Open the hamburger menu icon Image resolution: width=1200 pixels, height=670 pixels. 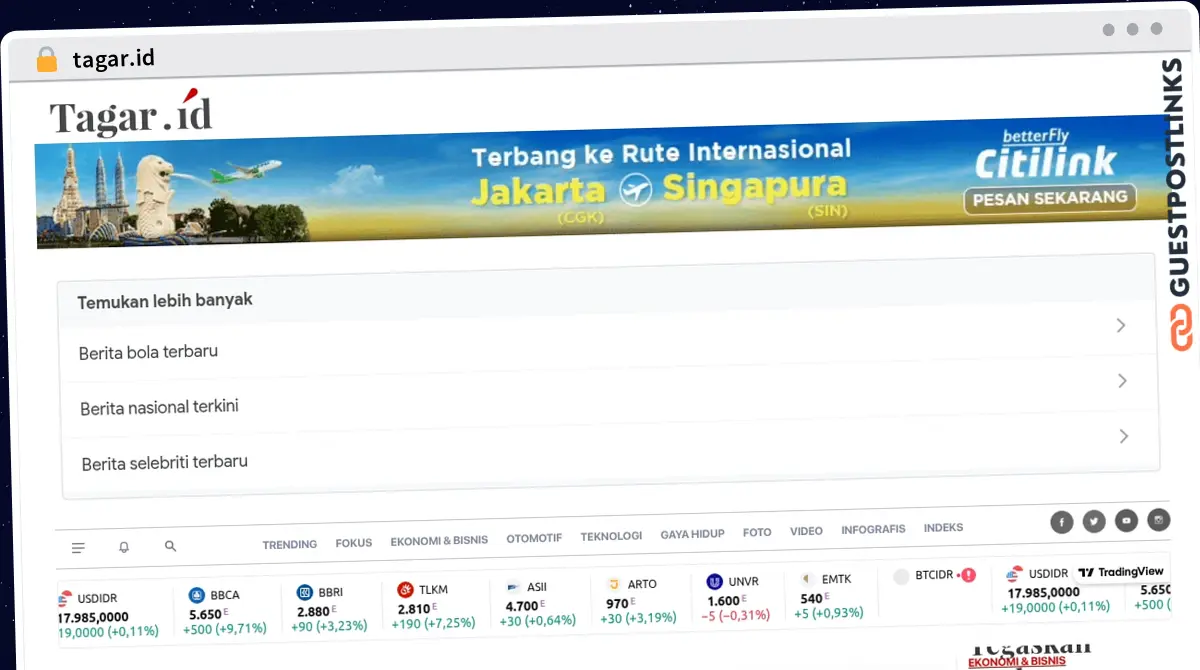coord(79,548)
